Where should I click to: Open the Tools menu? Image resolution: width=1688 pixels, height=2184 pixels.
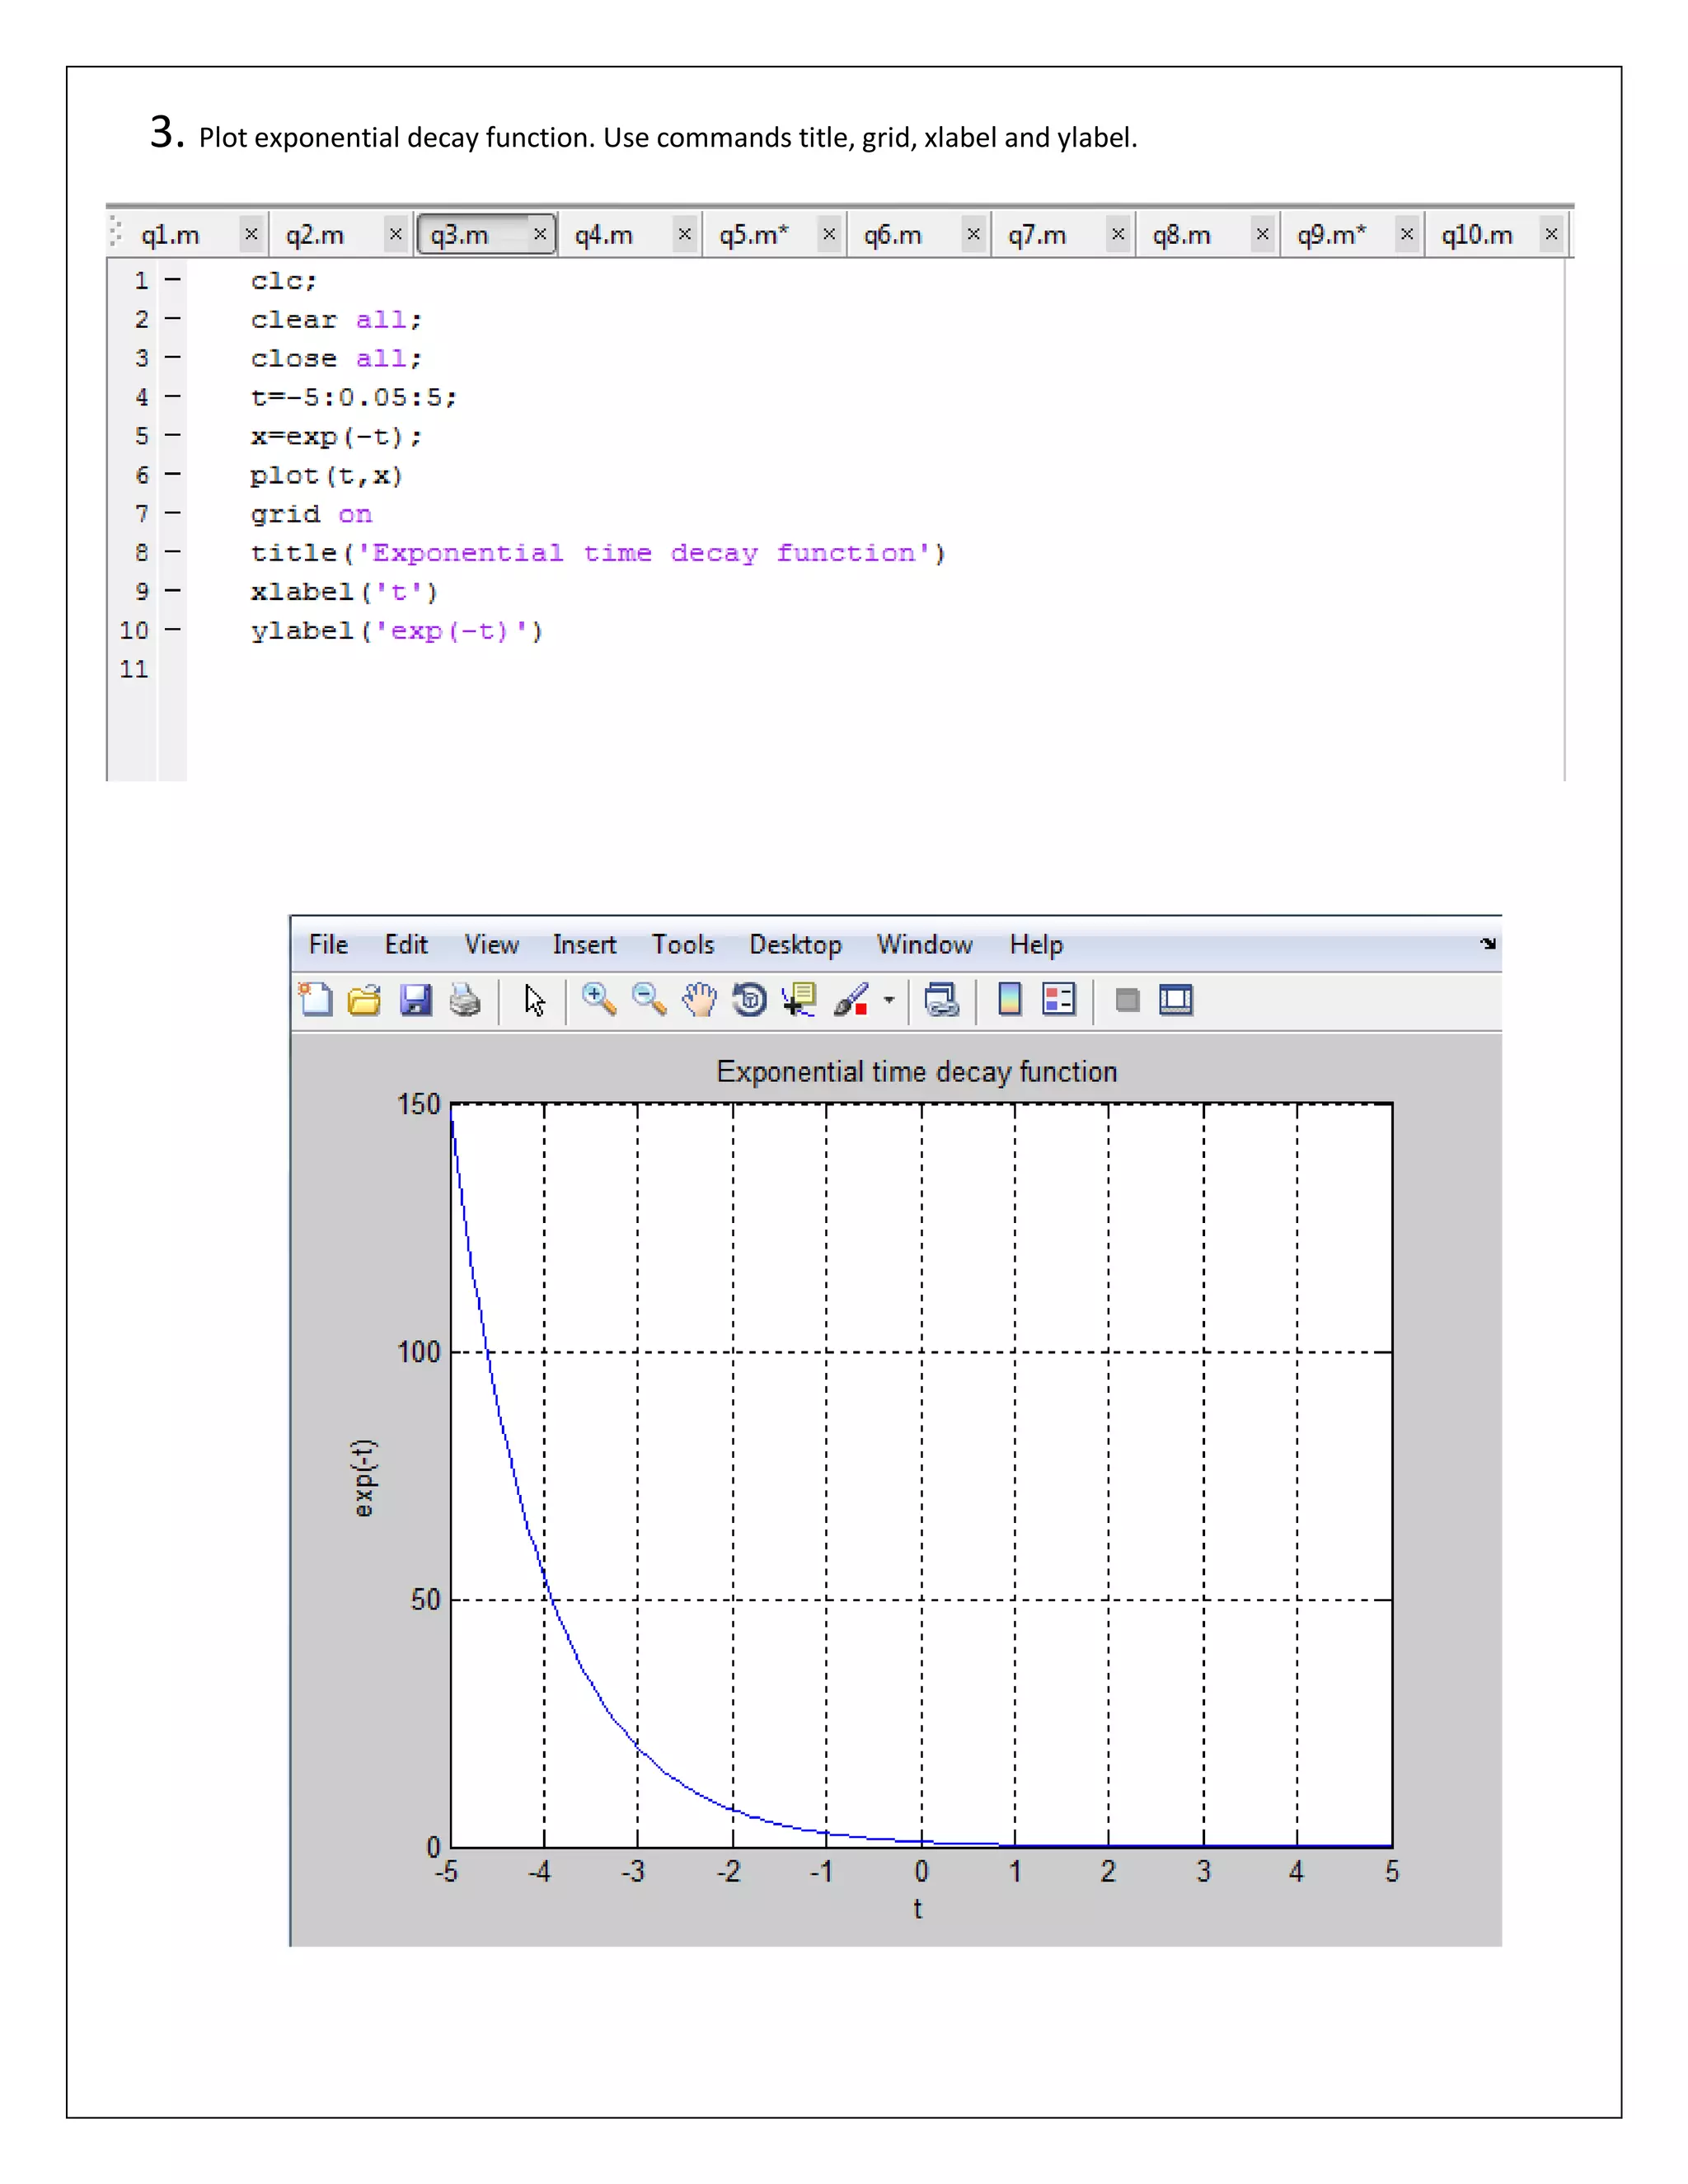[x=683, y=944]
